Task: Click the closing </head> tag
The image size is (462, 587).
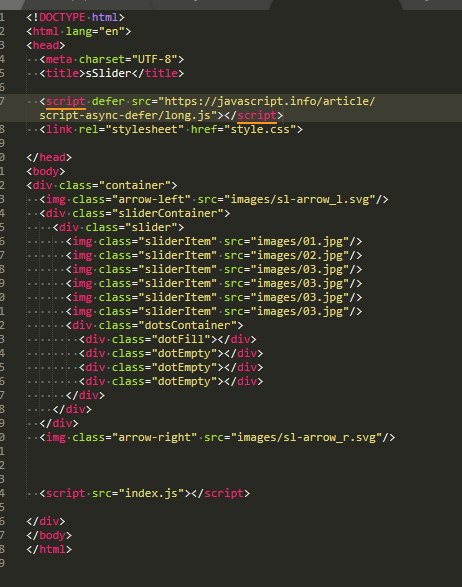Action: click(x=49, y=157)
